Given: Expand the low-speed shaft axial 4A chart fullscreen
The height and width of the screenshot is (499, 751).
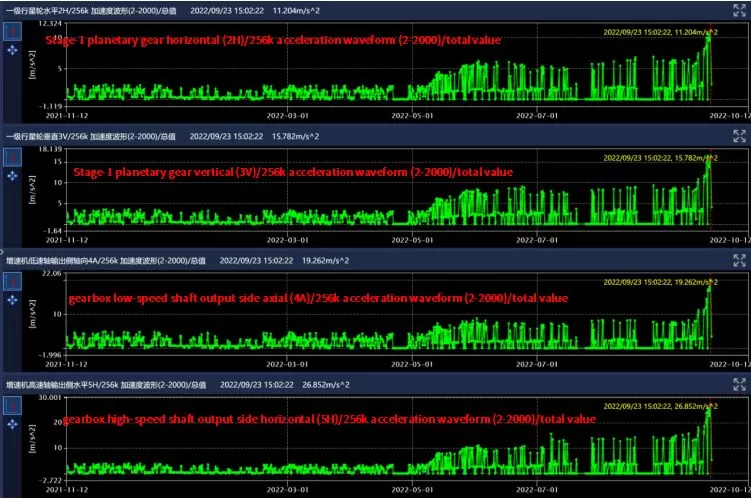Looking at the screenshot, I should point(740,259).
